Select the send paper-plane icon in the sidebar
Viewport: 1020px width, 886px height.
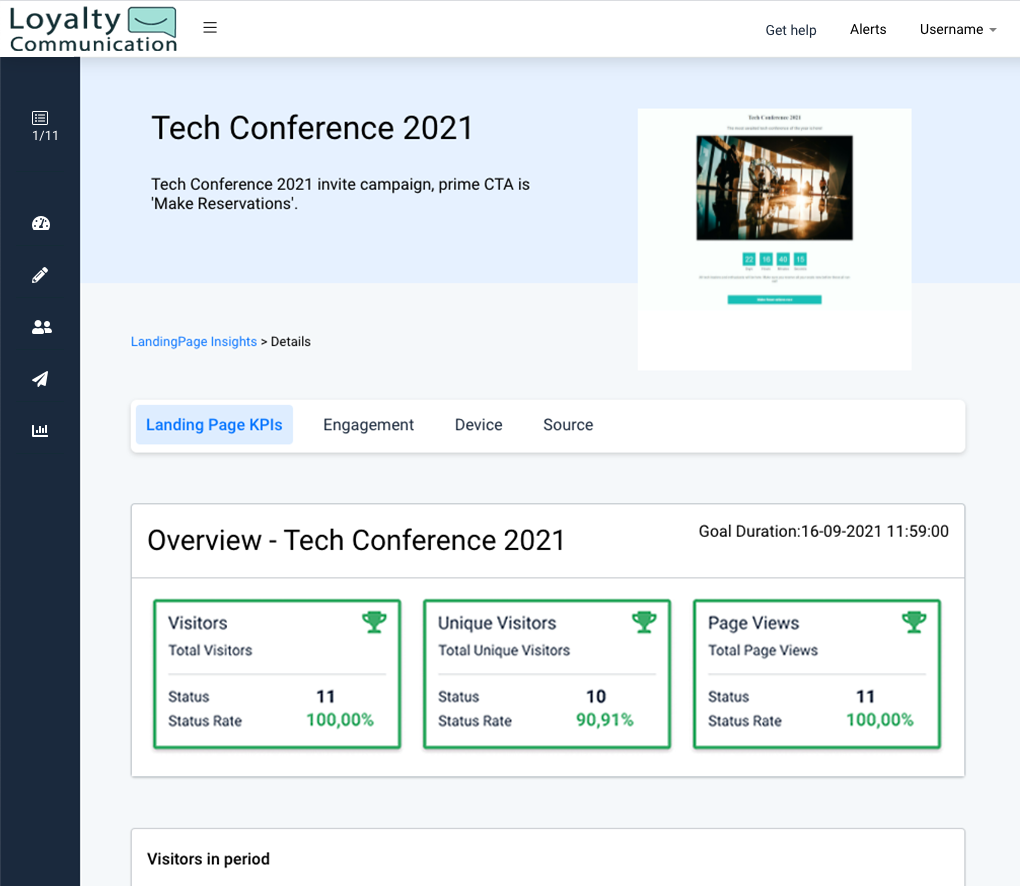tap(40, 379)
